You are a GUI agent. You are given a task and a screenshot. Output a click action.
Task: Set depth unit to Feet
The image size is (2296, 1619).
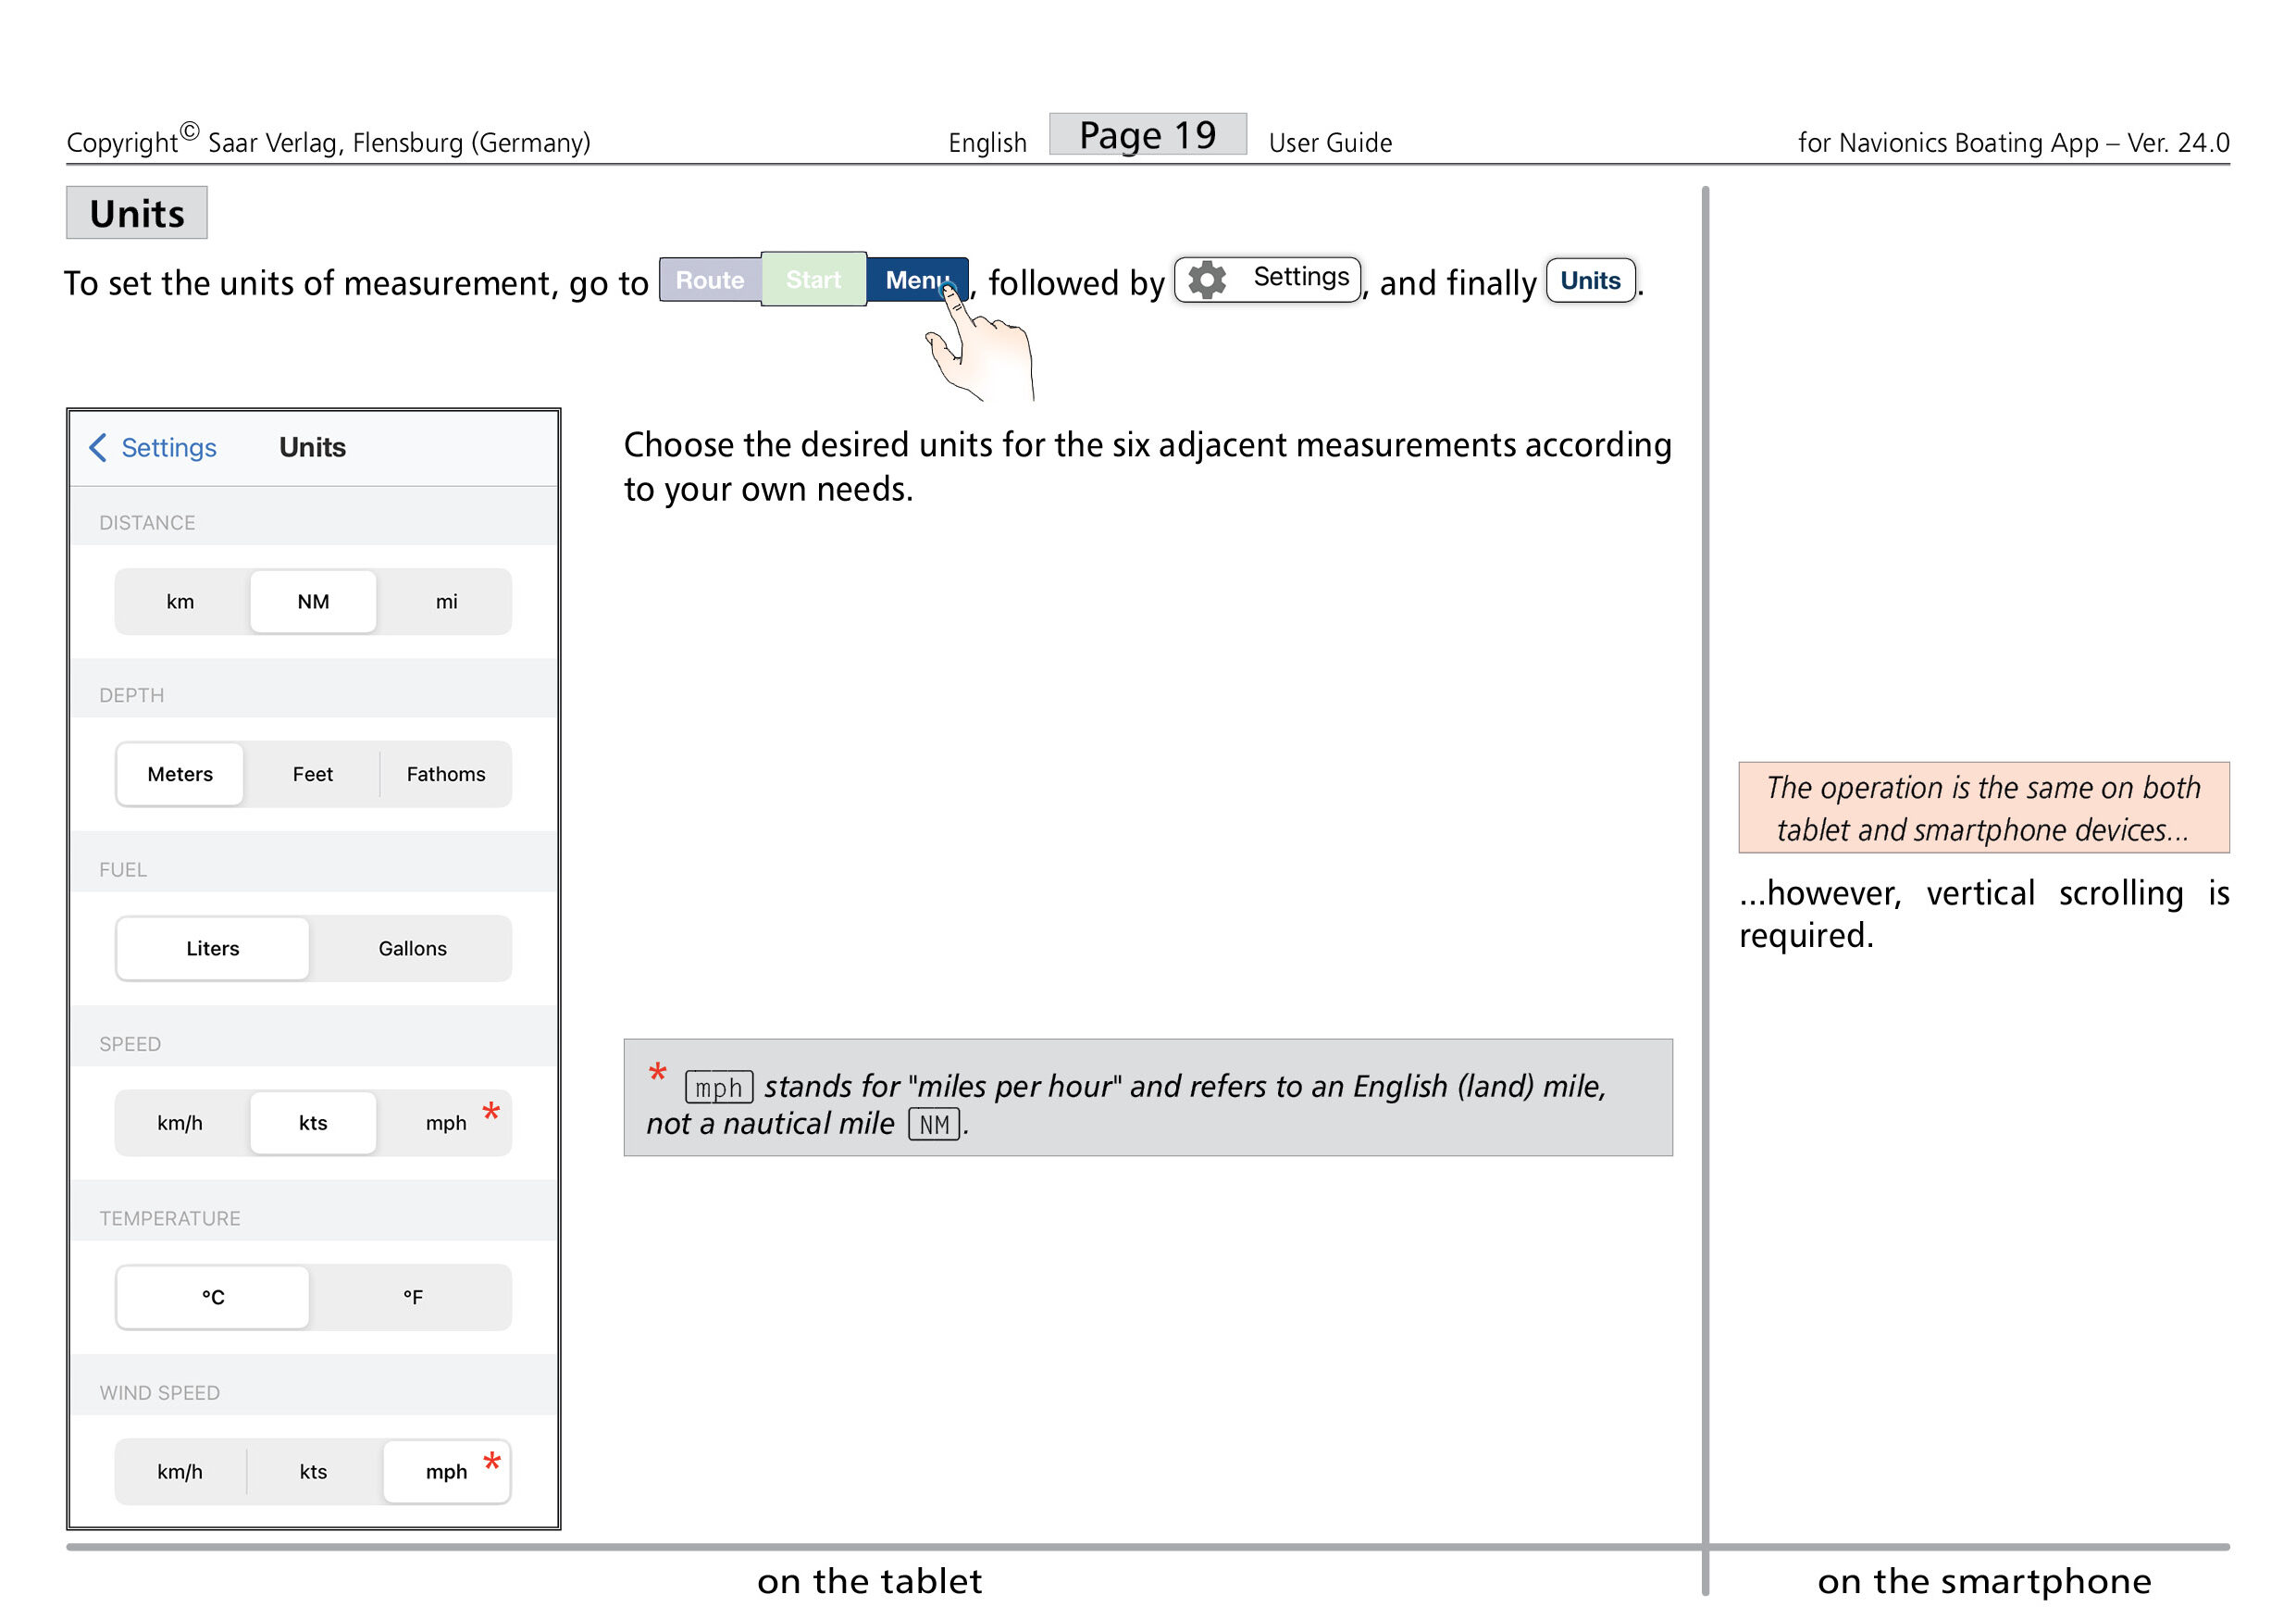[312, 774]
